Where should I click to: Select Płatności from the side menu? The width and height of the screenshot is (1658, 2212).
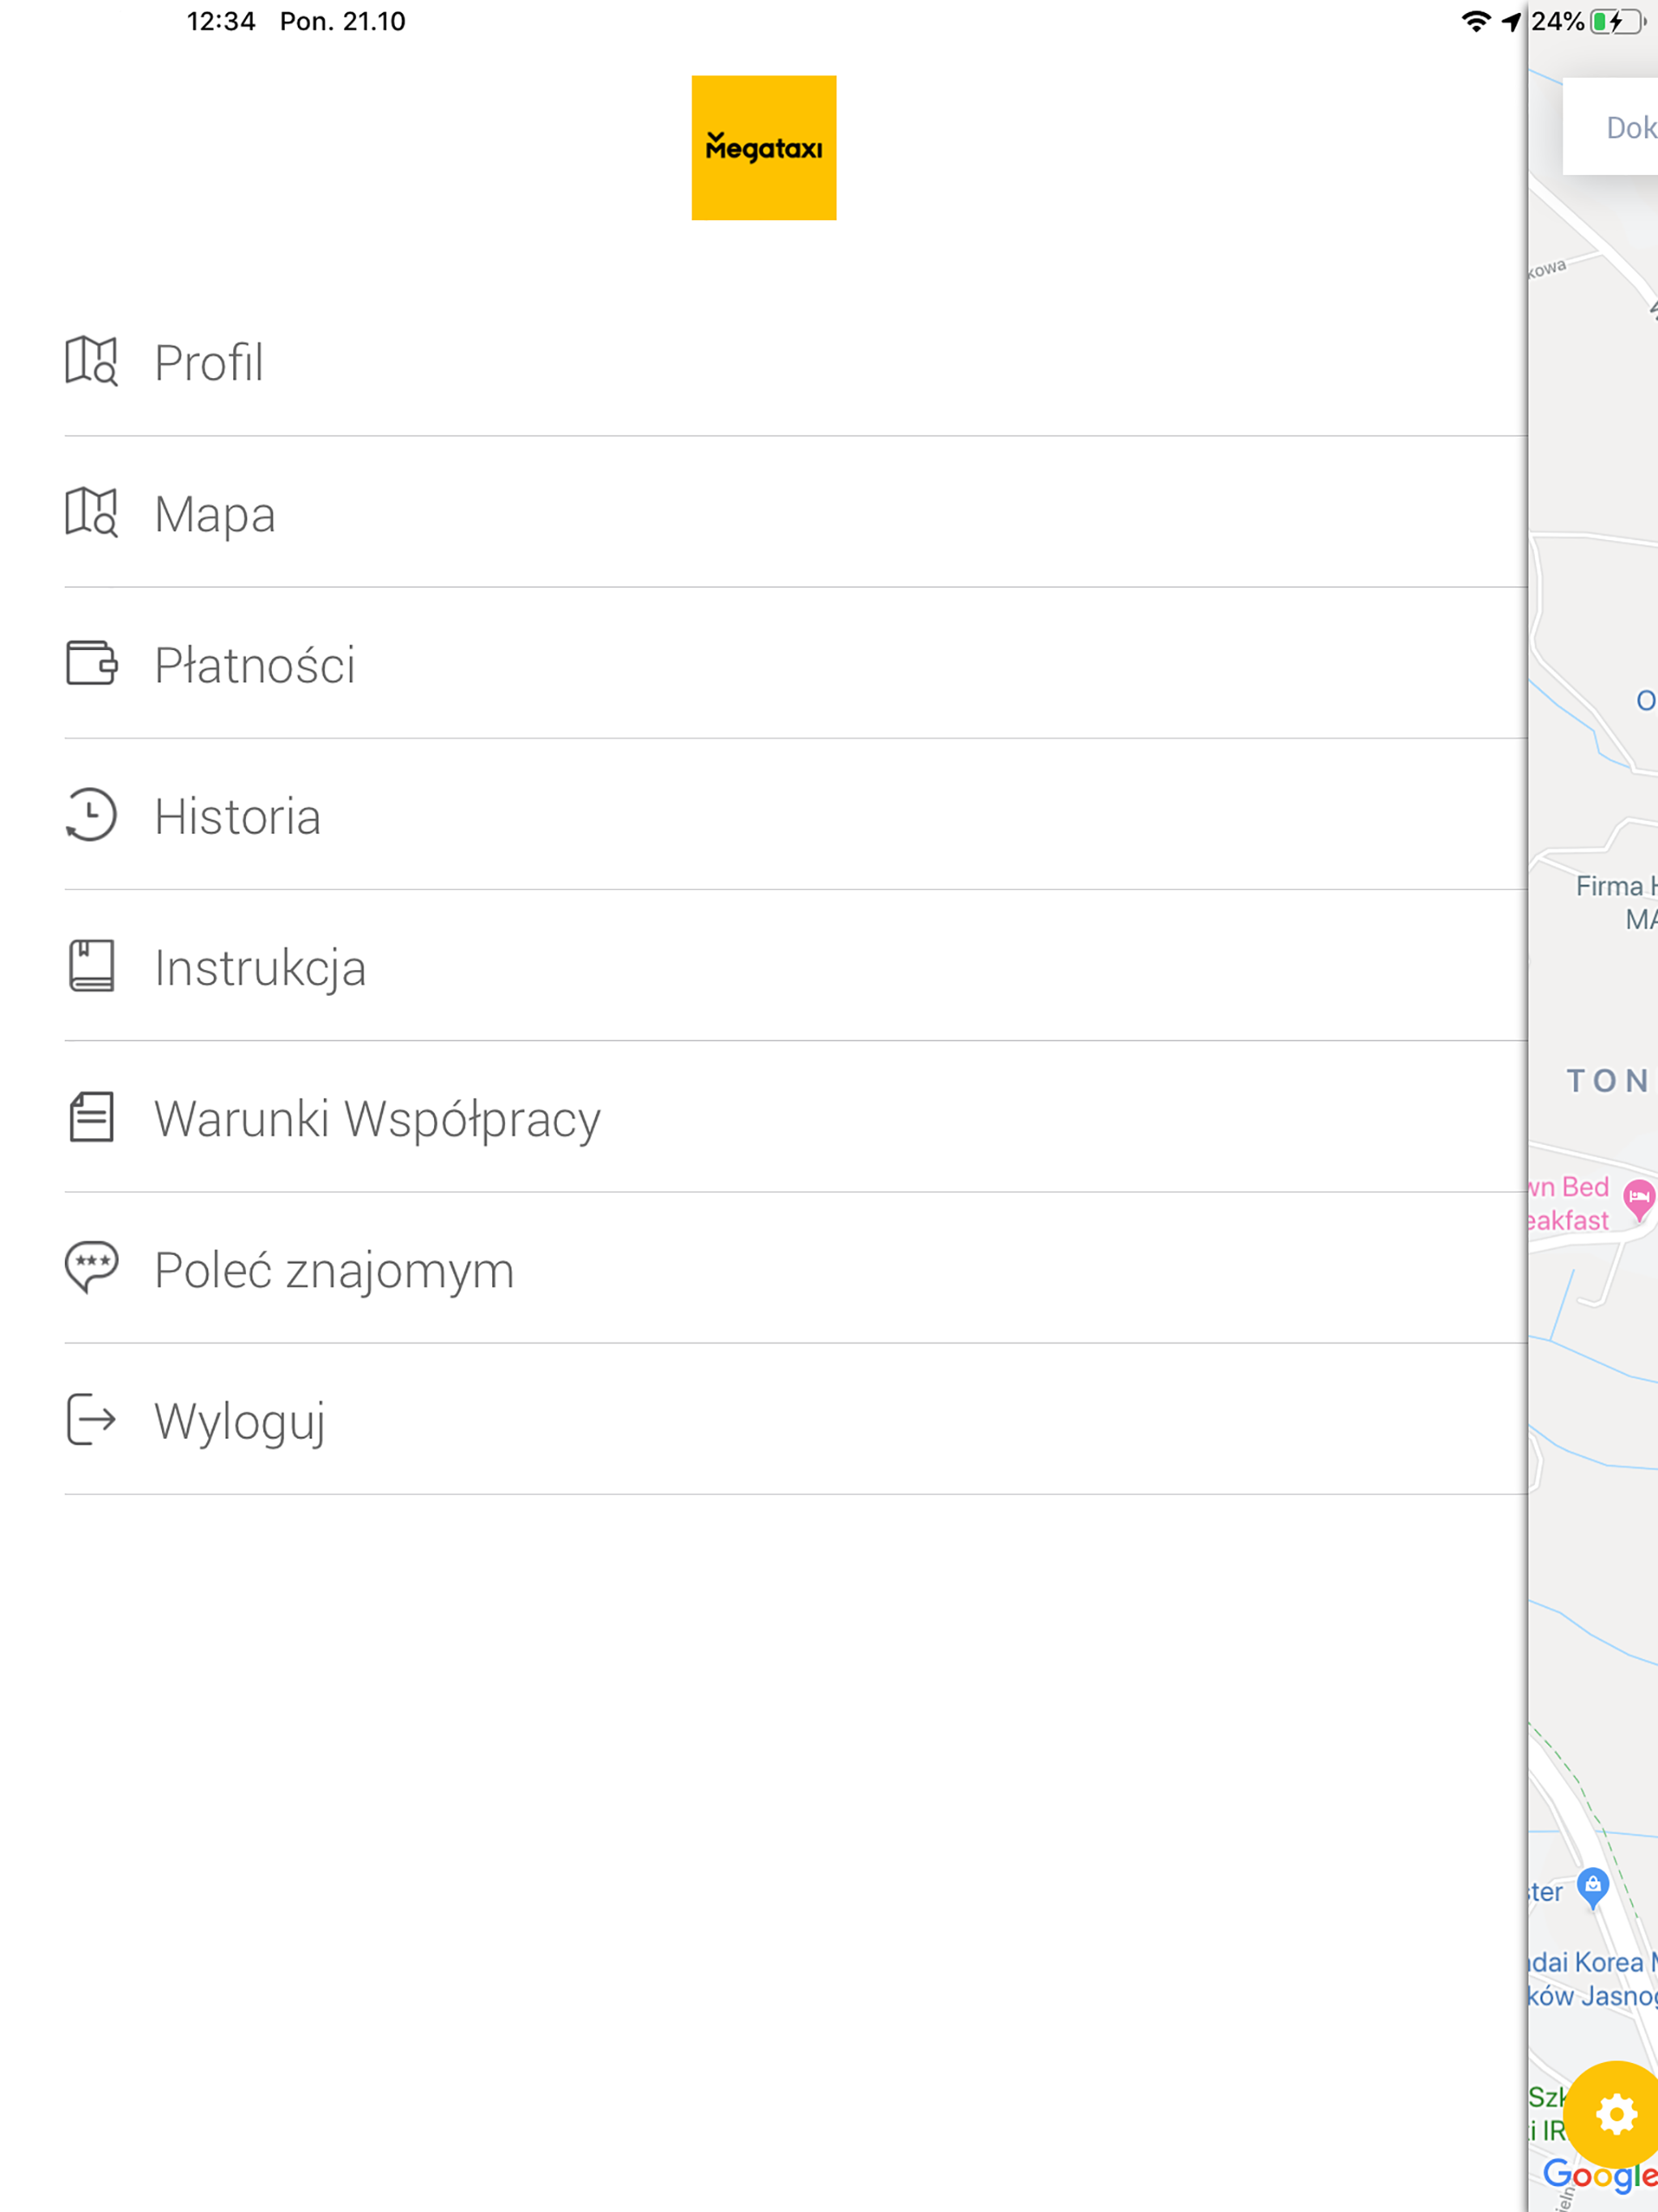tap(796, 664)
